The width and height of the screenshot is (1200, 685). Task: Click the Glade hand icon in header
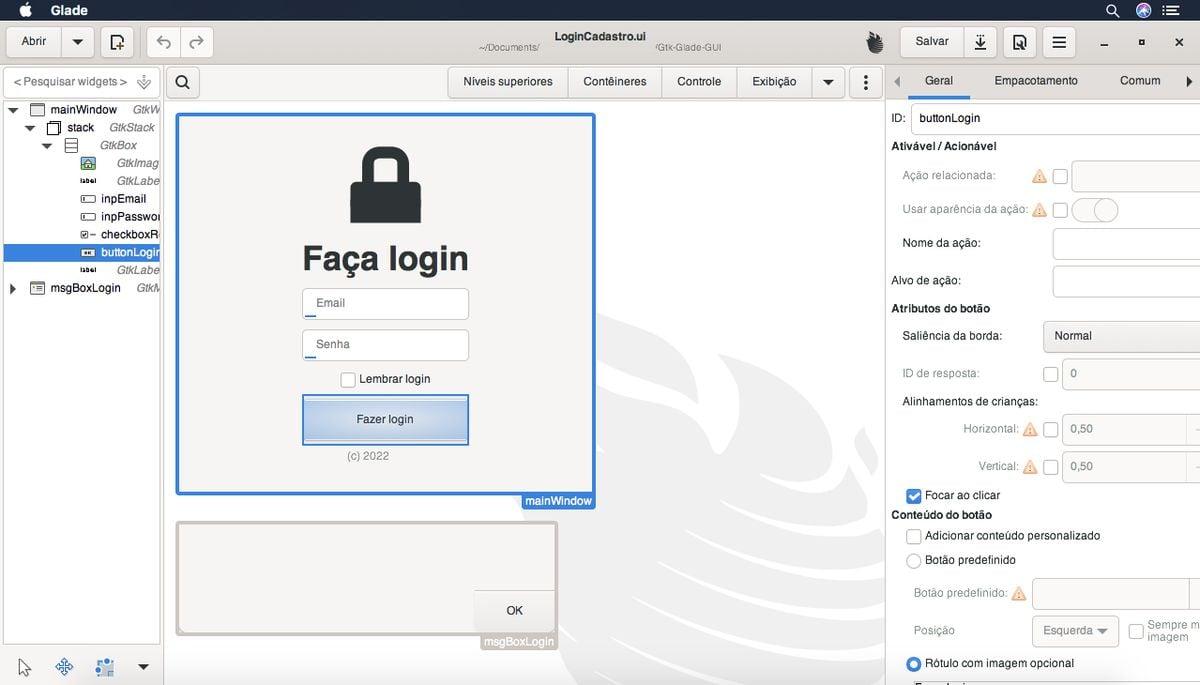pos(875,42)
